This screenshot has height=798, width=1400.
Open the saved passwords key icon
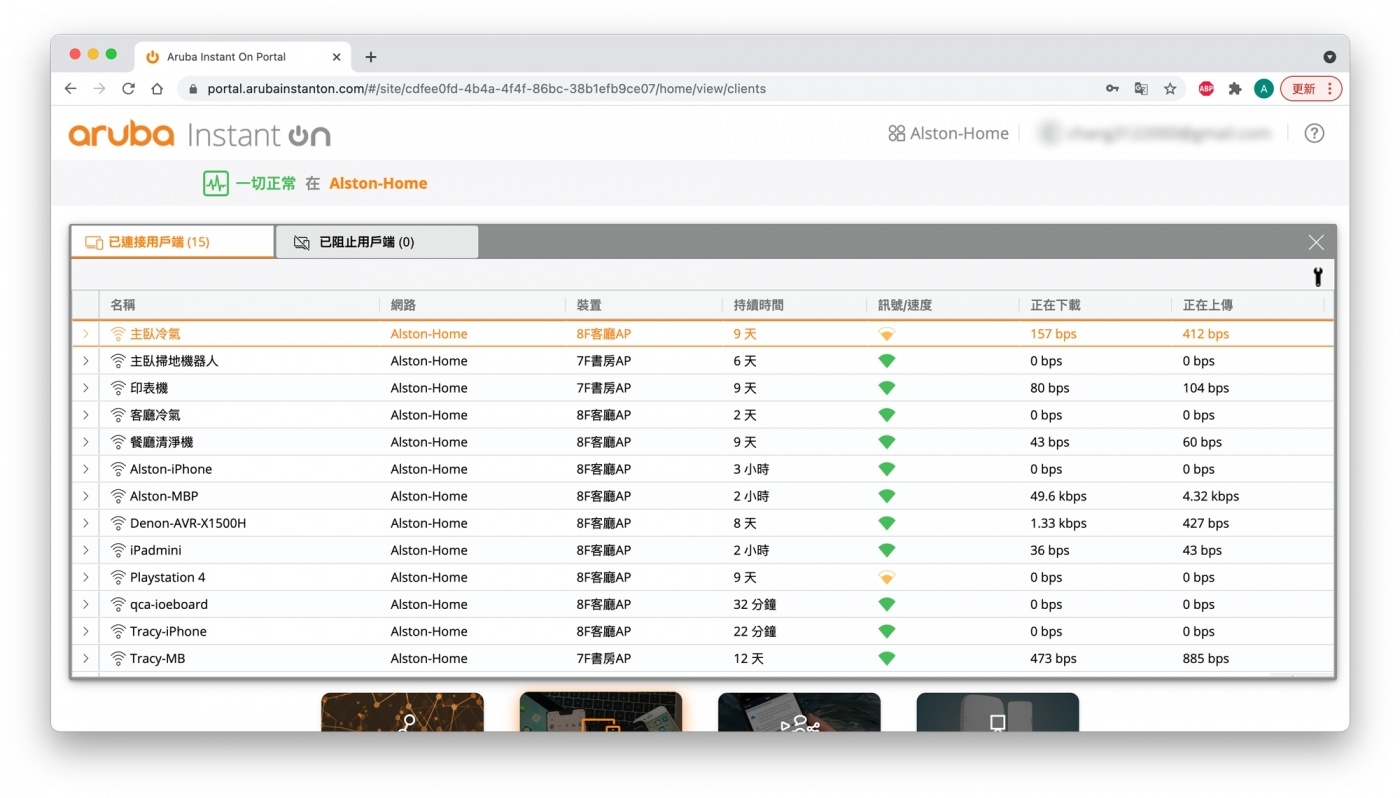click(1112, 88)
